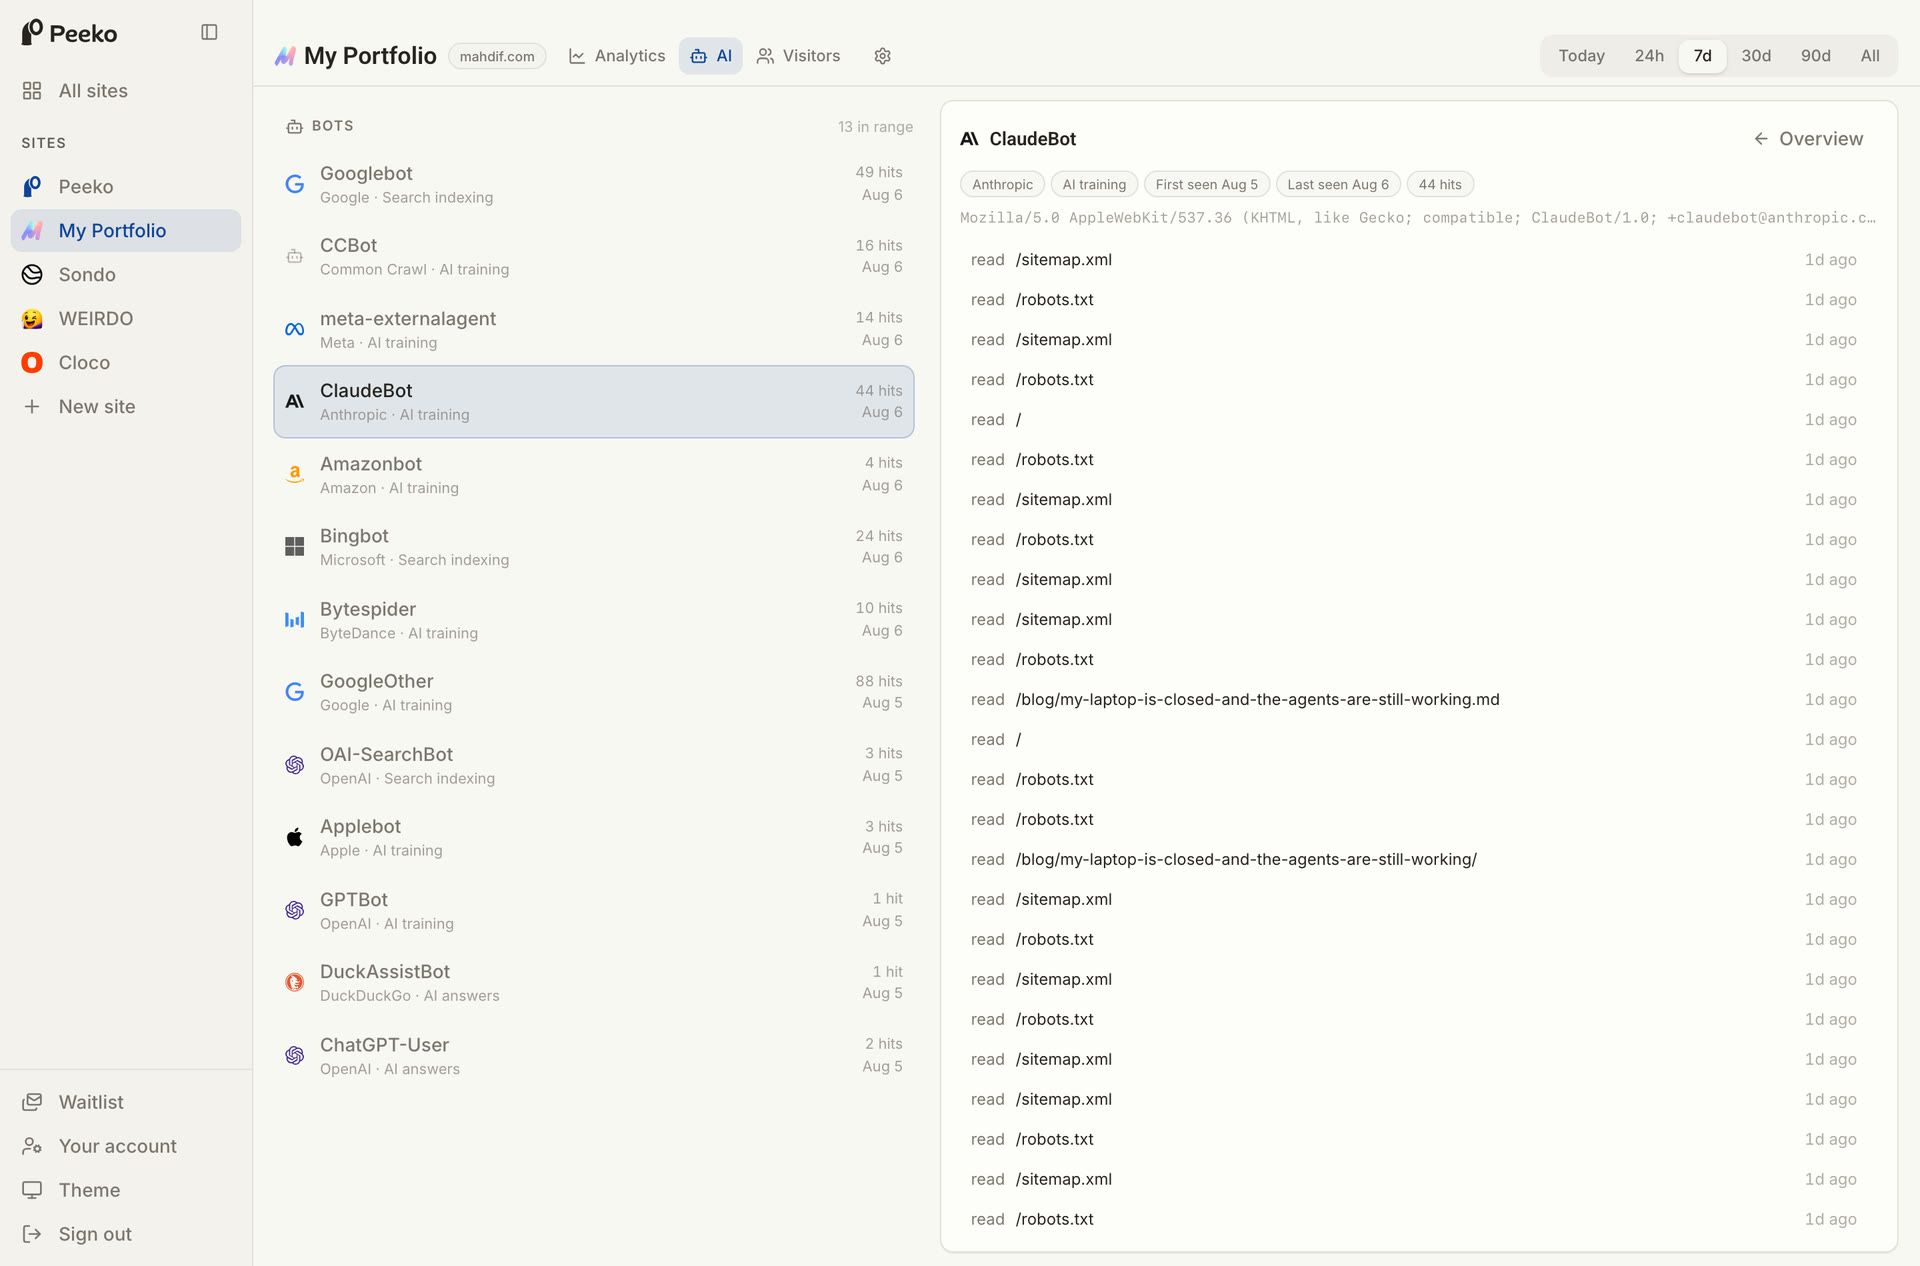Click the All sites grid icon
Image resolution: width=1920 pixels, height=1266 pixels.
32,90
